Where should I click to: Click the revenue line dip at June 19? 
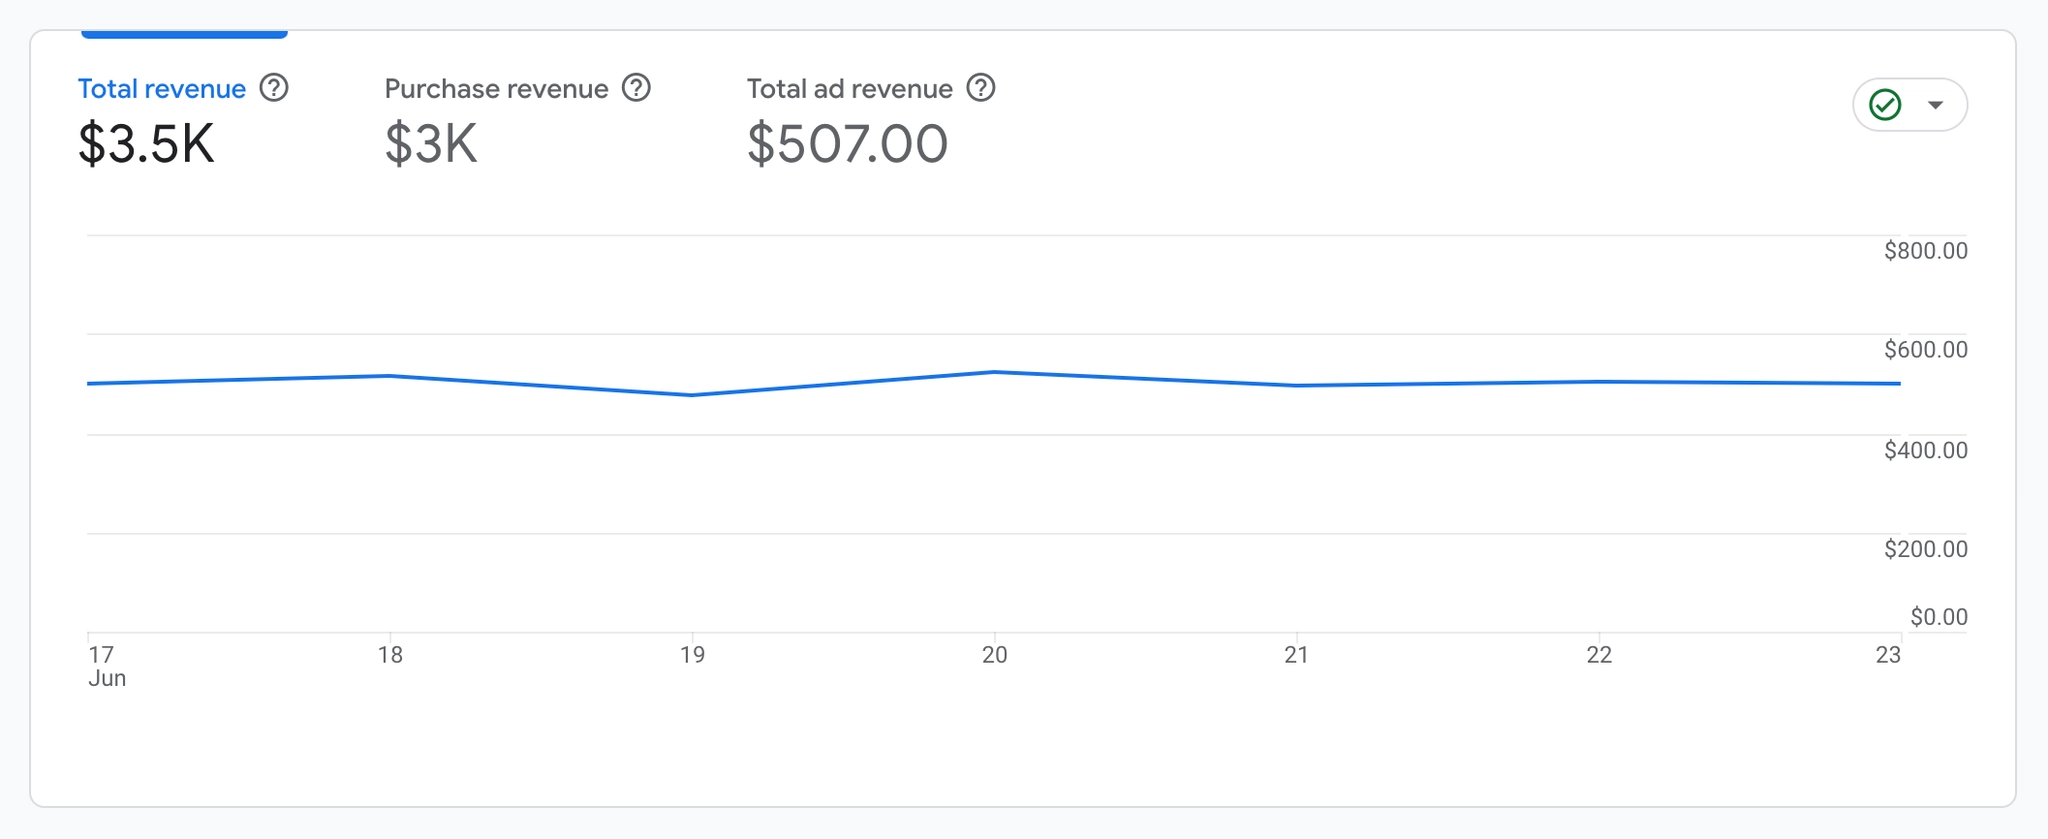point(692,395)
